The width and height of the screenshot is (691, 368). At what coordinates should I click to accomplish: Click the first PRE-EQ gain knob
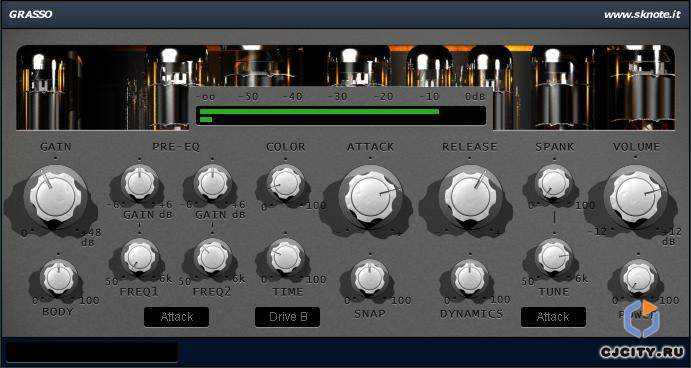tap(140, 183)
